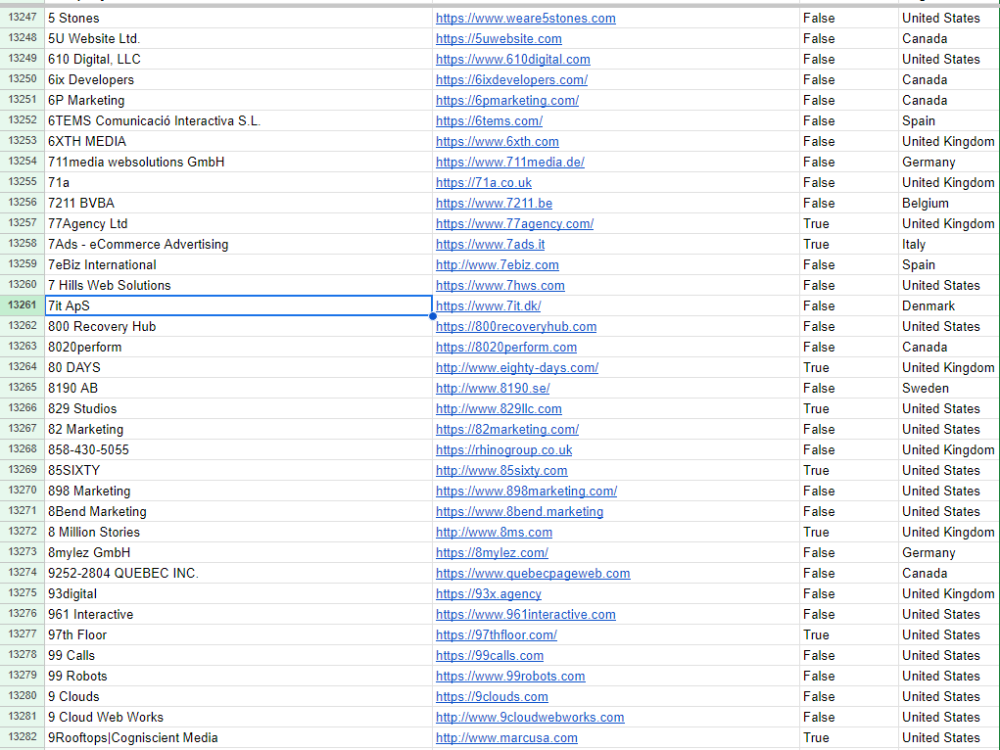Select the 'Denmark' cell

pyautogui.click(x=949, y=306)
